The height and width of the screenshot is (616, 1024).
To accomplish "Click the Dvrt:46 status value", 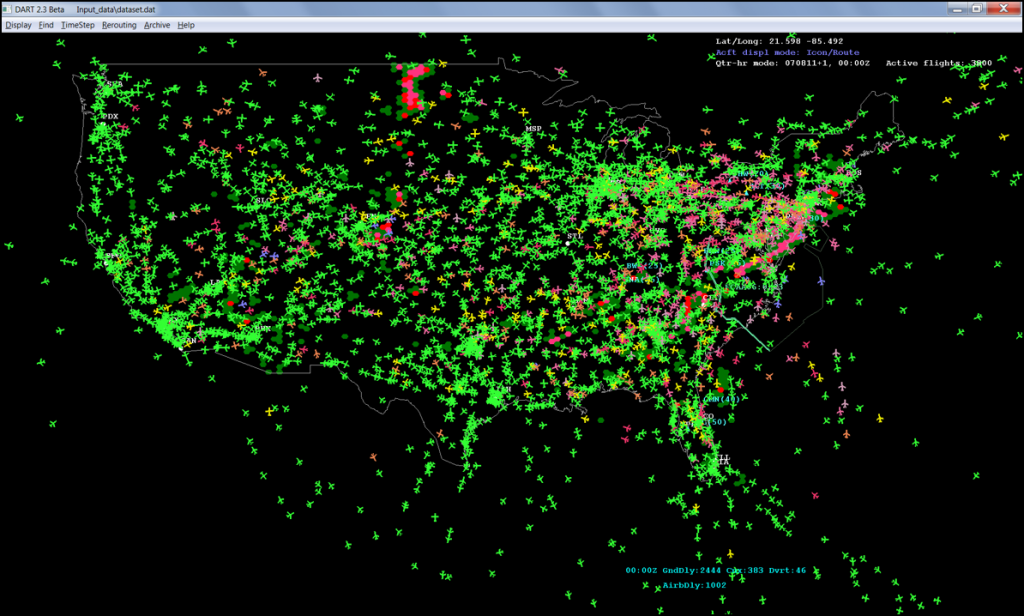I will [x=787, y=570].
